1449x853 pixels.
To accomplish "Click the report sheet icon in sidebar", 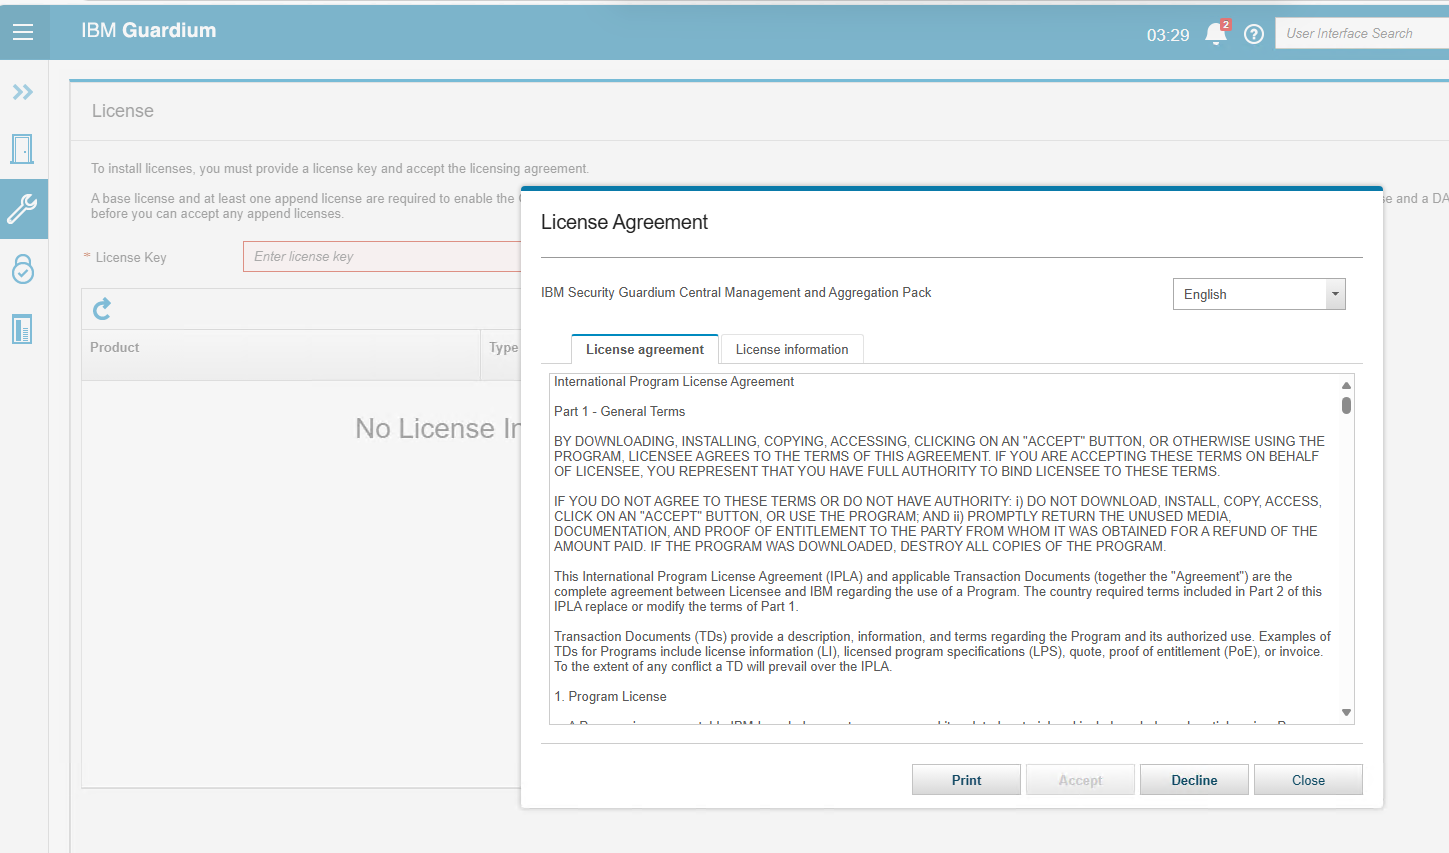I will pos(22,329).
